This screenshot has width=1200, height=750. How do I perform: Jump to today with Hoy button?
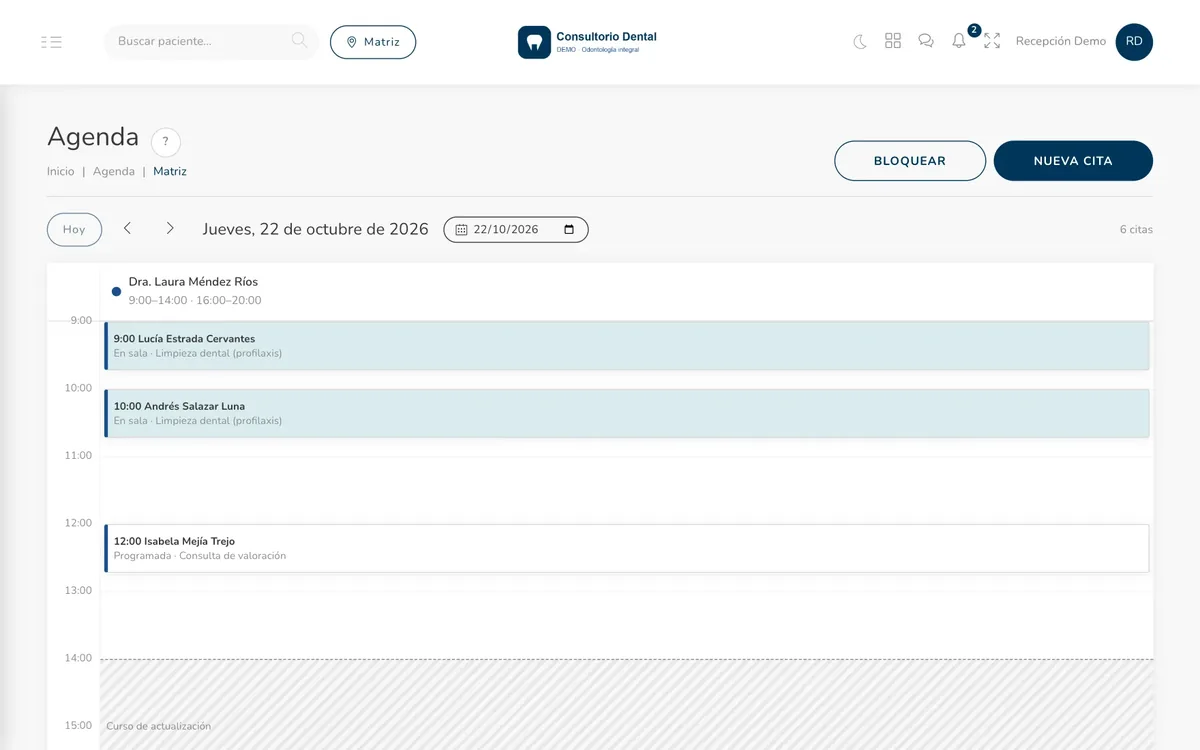point(74,230)
